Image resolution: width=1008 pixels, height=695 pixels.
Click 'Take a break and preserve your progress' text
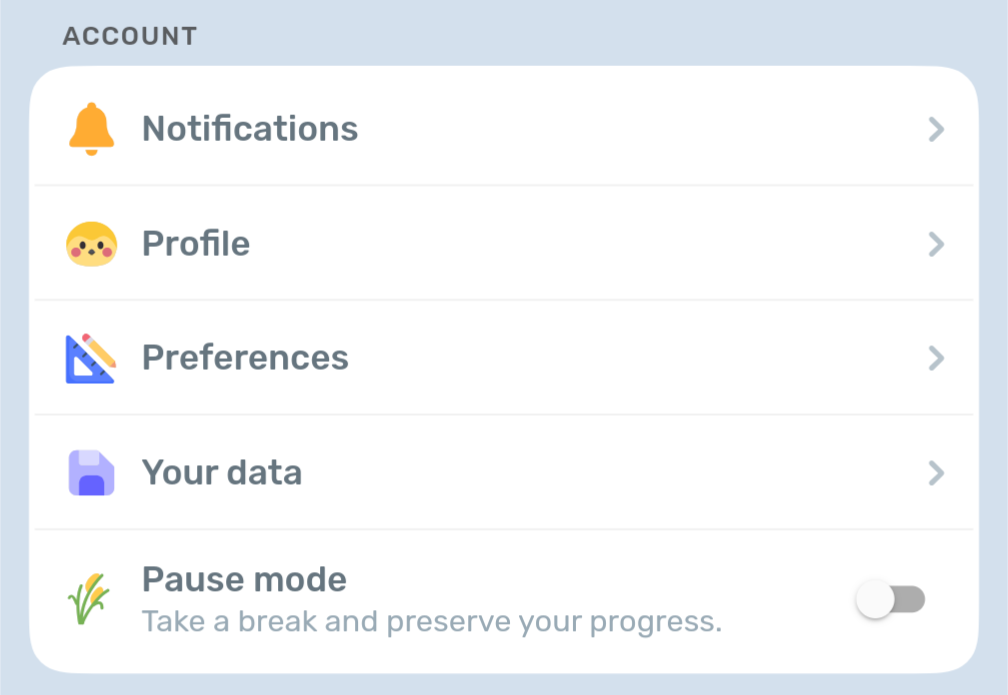(431, 622)
